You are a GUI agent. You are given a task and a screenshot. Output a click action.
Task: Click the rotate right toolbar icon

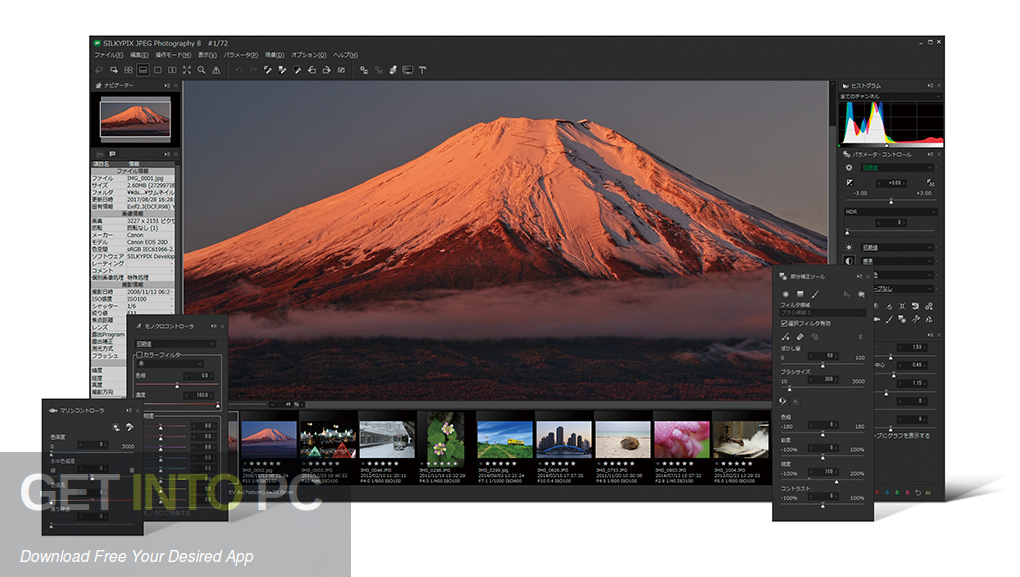click(327, 70)
